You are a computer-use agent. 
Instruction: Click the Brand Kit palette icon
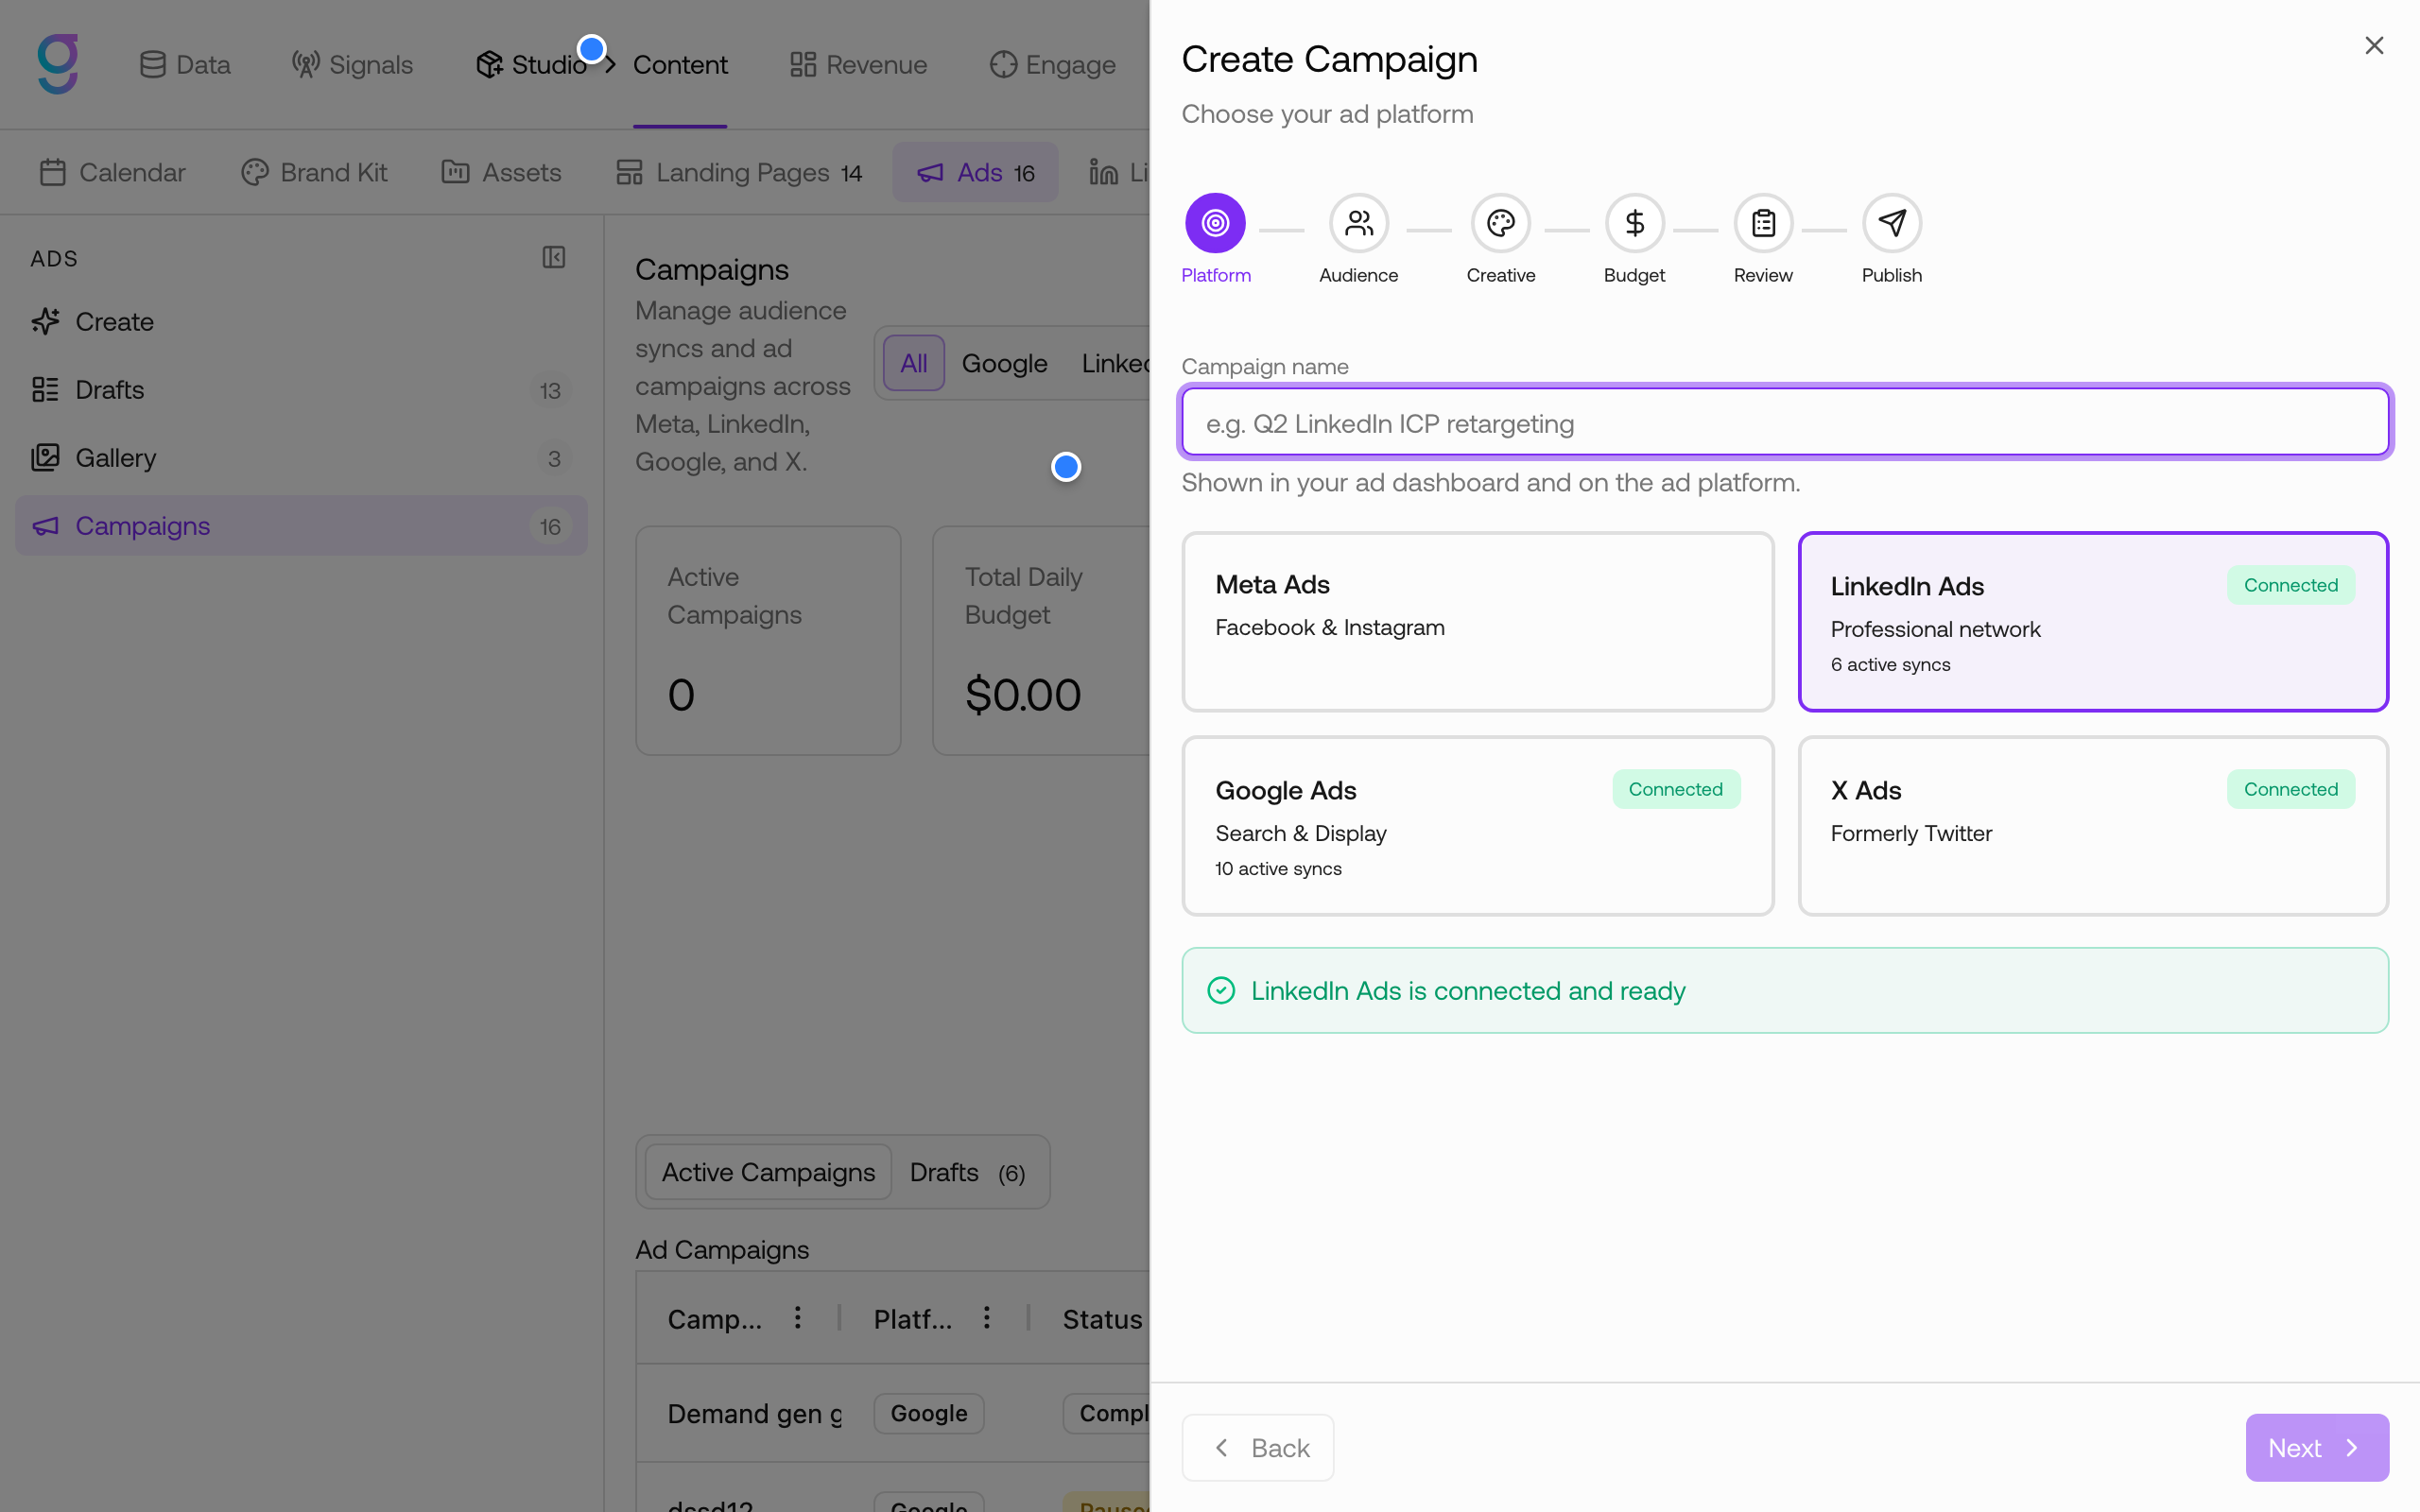pyautogui.click(x=255, y=172)
